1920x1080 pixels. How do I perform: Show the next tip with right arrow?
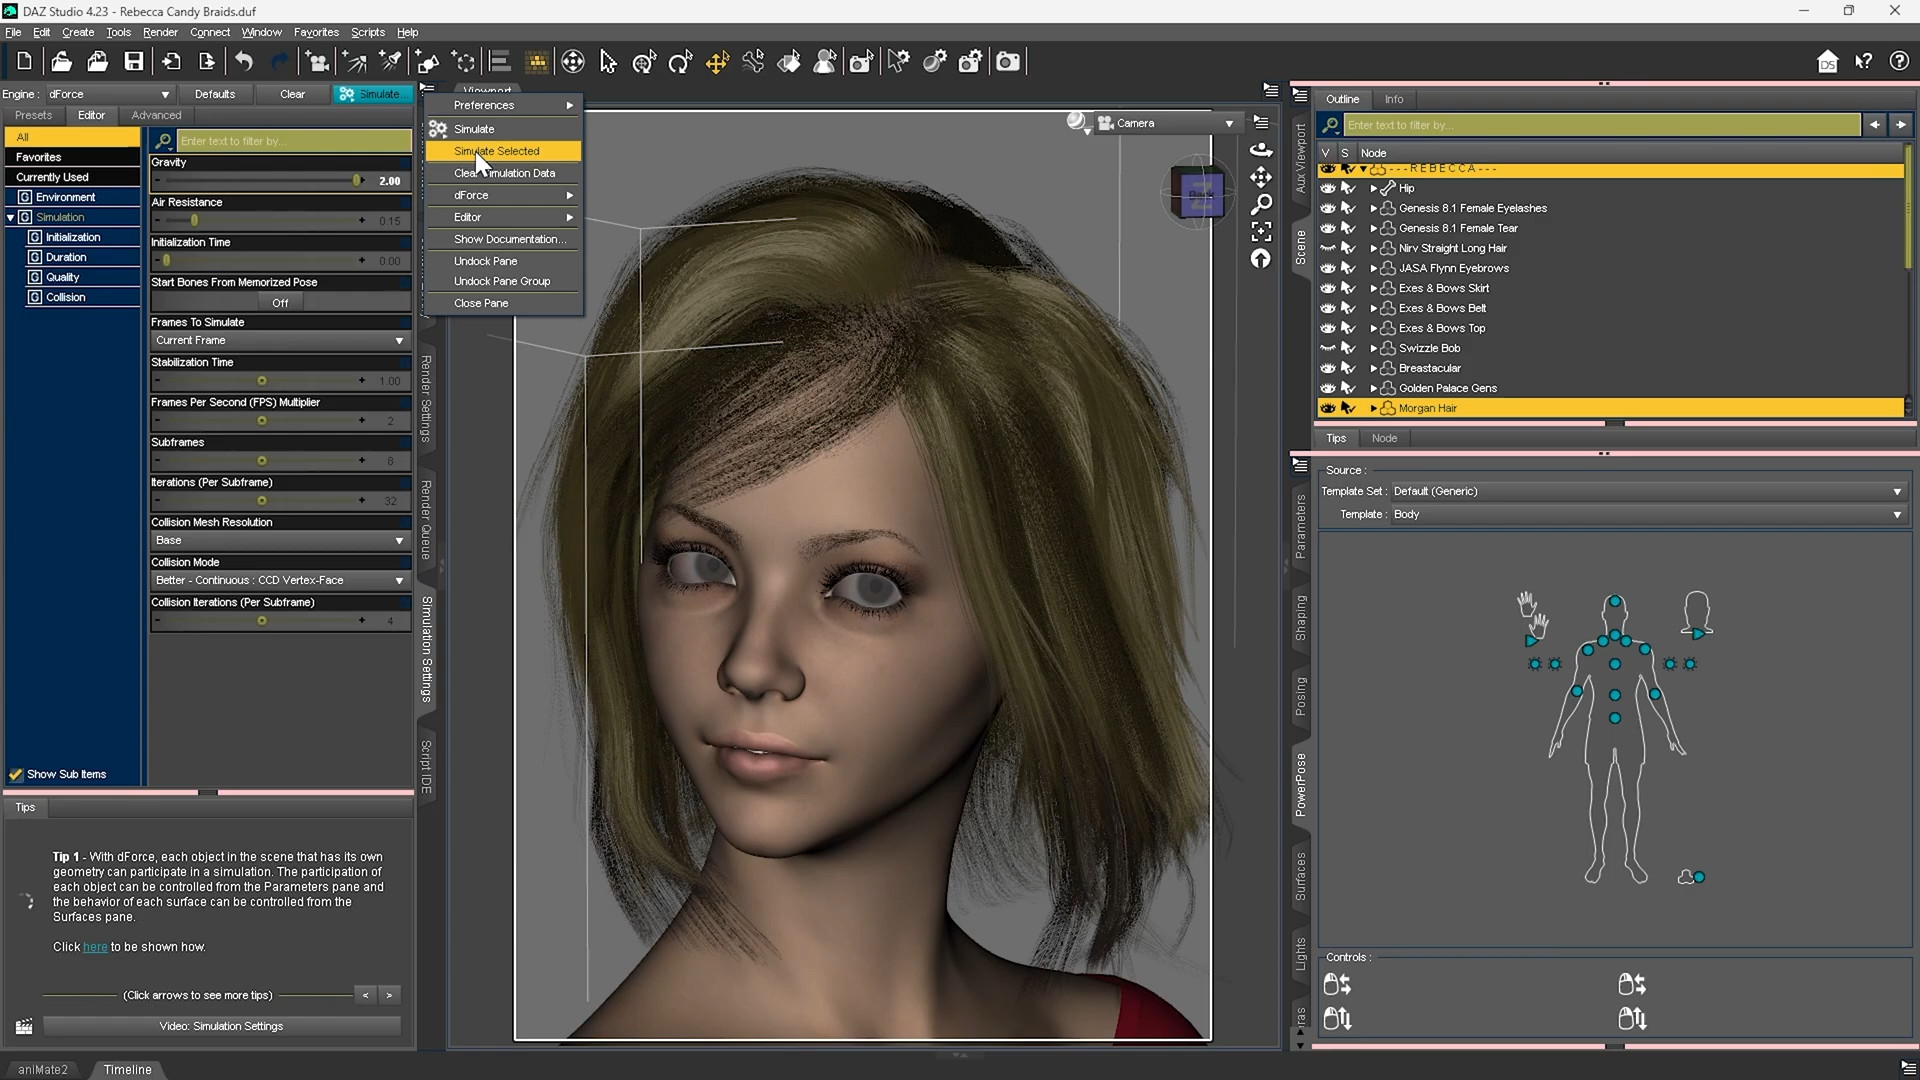(389, 995)
